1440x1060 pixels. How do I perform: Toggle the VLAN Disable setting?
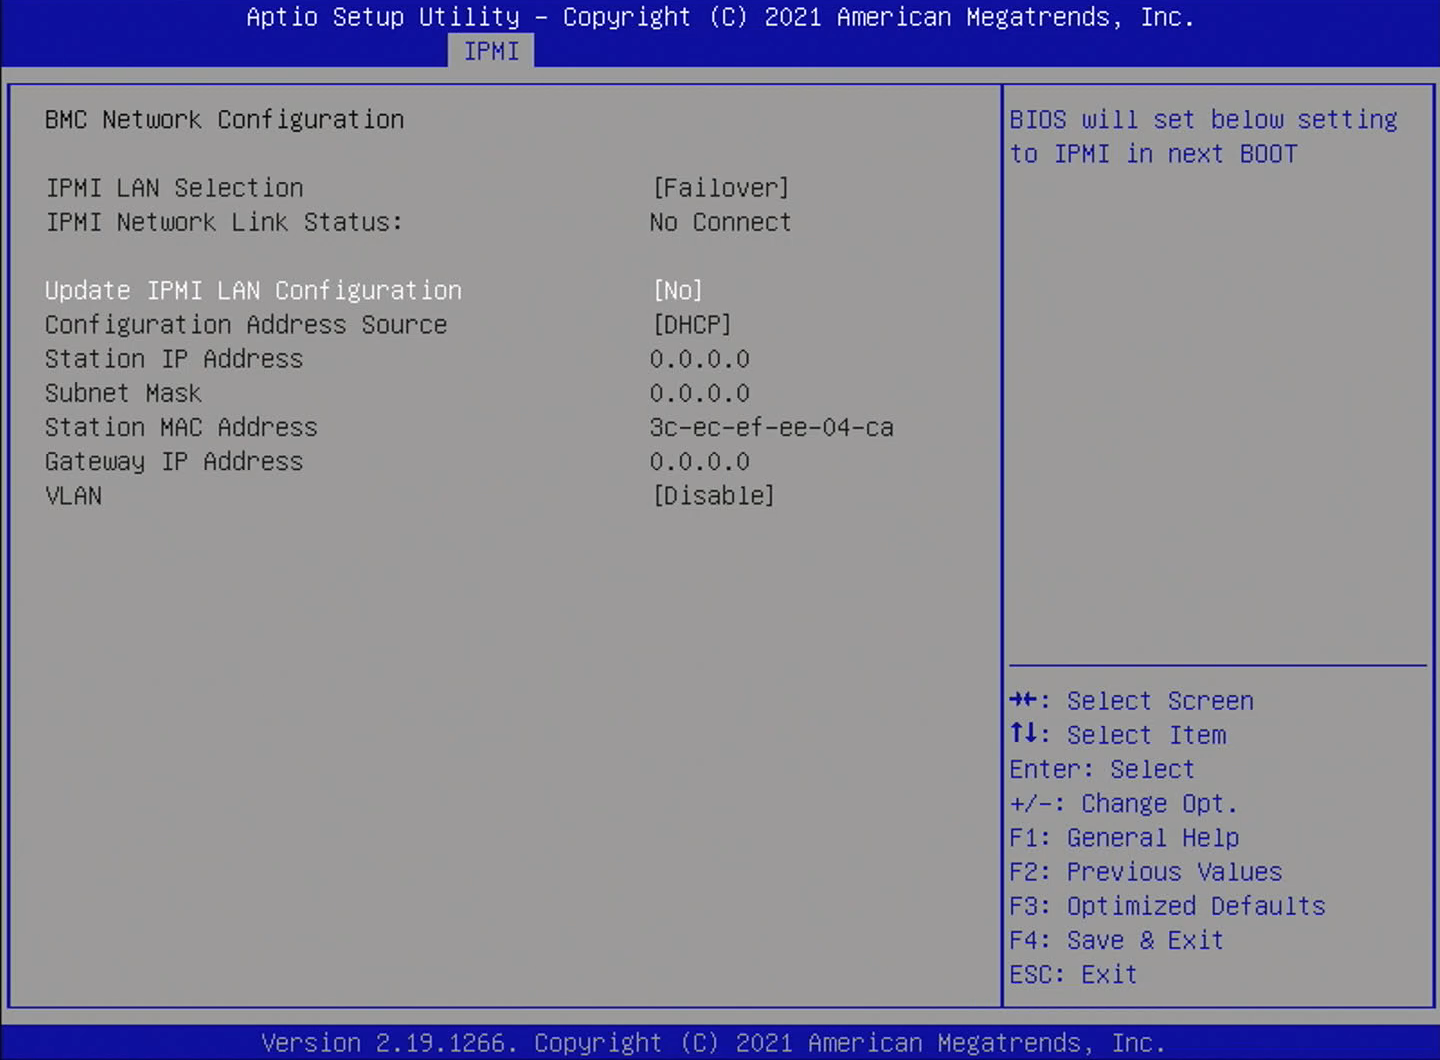coord(713,496)
